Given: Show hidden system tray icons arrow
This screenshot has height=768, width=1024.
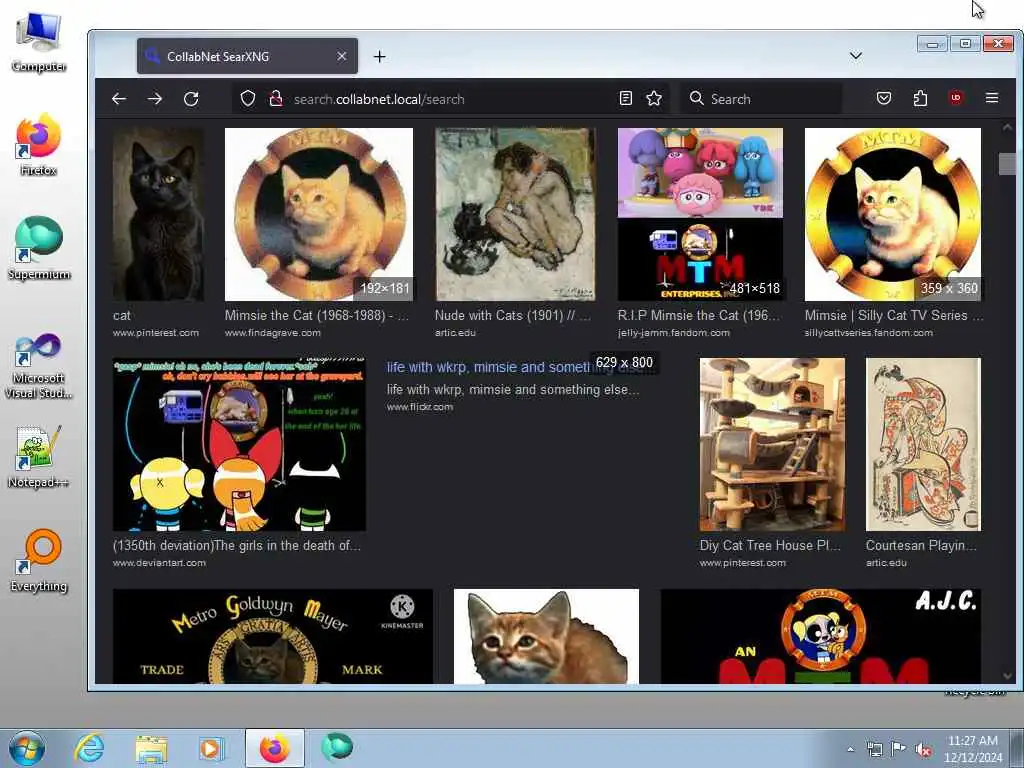Looking at the screenshot, I should point(850,749).
